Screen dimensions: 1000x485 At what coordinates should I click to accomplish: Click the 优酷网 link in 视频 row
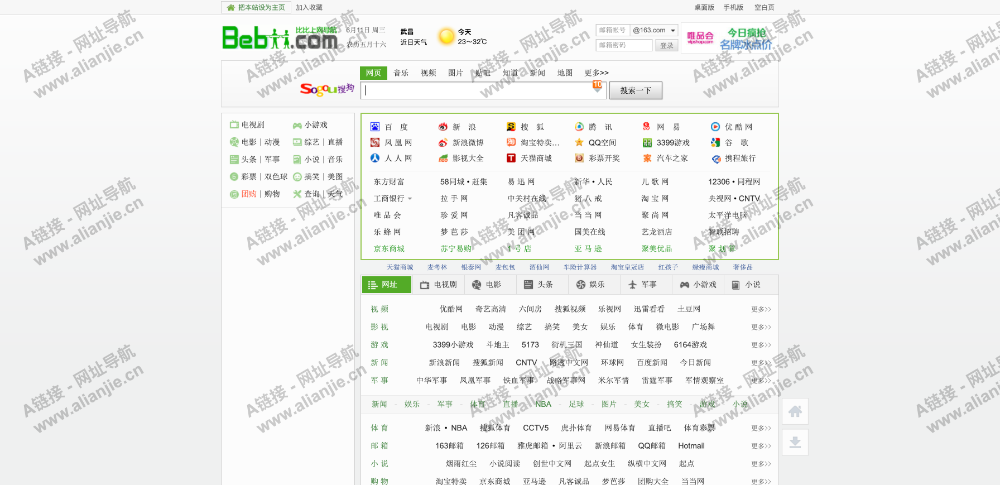click(x=451, y=309)
